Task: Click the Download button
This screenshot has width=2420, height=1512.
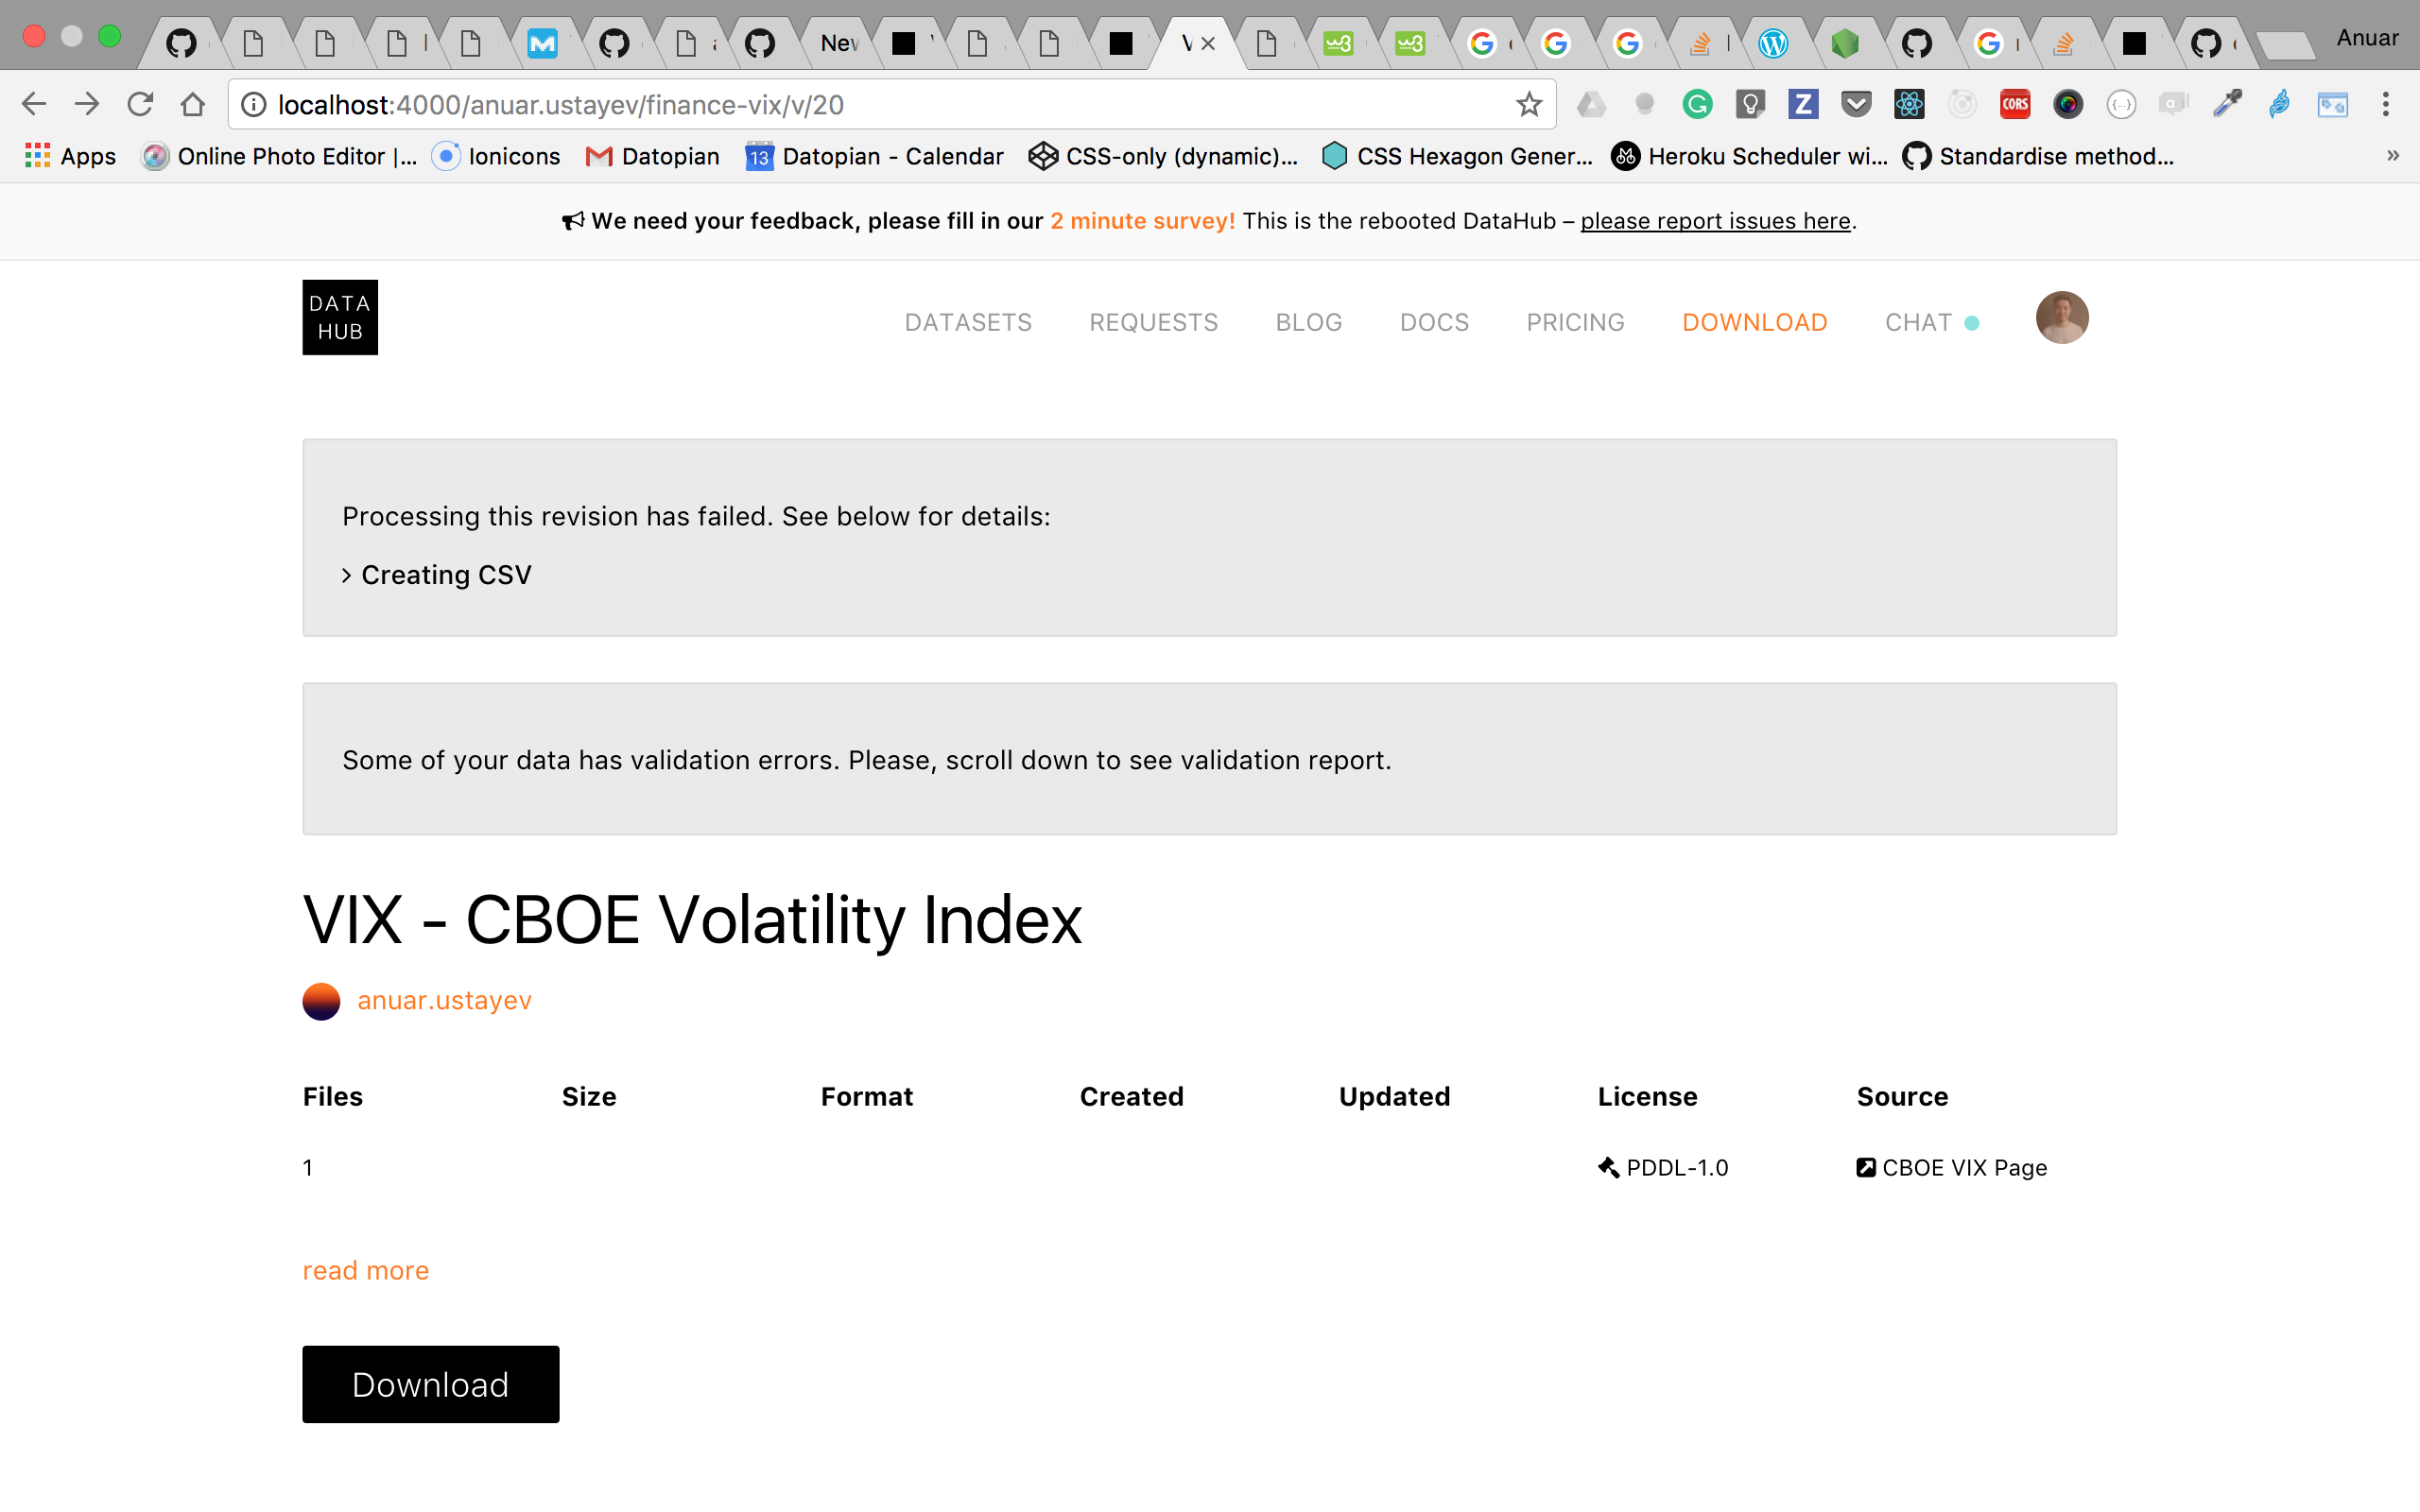Action: click(430, 1384)
